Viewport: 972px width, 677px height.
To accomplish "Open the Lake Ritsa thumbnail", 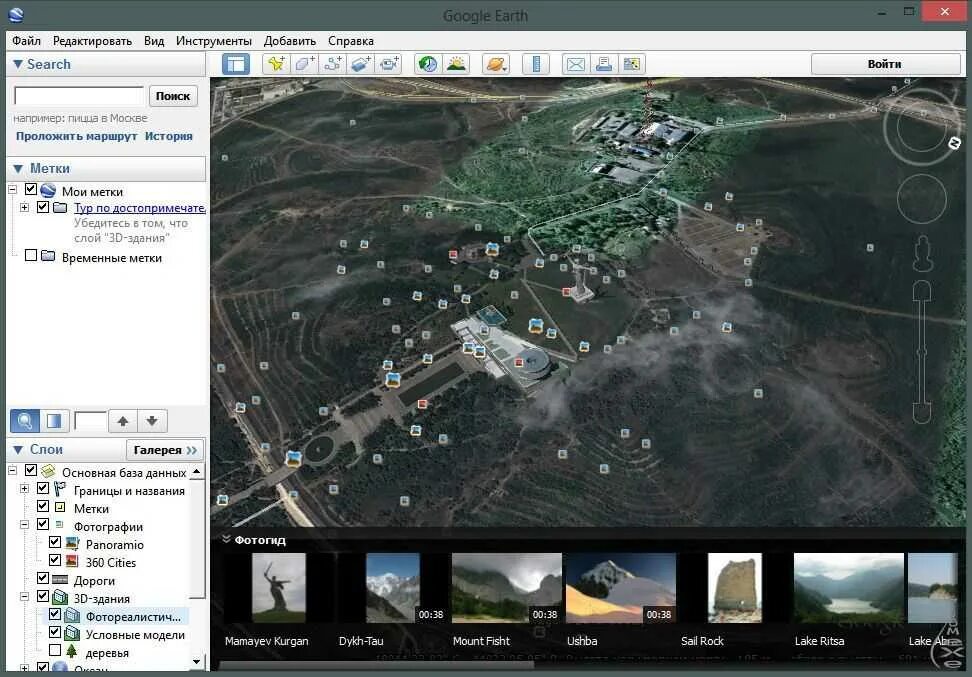I will (848, 588).
